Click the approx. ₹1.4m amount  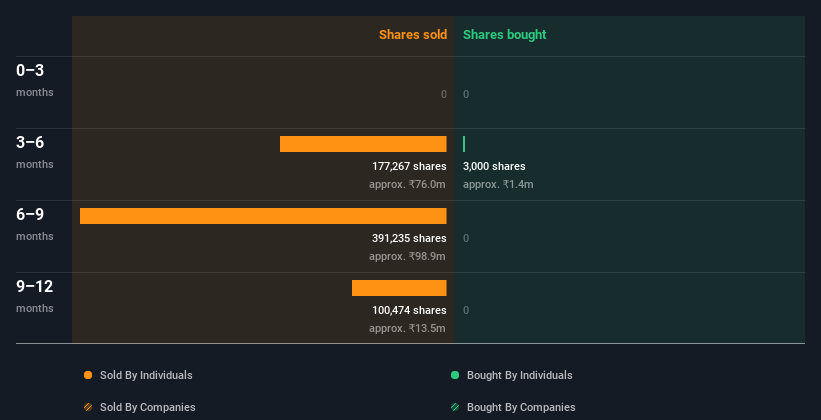pyautogui.click(x=498, y=184)
